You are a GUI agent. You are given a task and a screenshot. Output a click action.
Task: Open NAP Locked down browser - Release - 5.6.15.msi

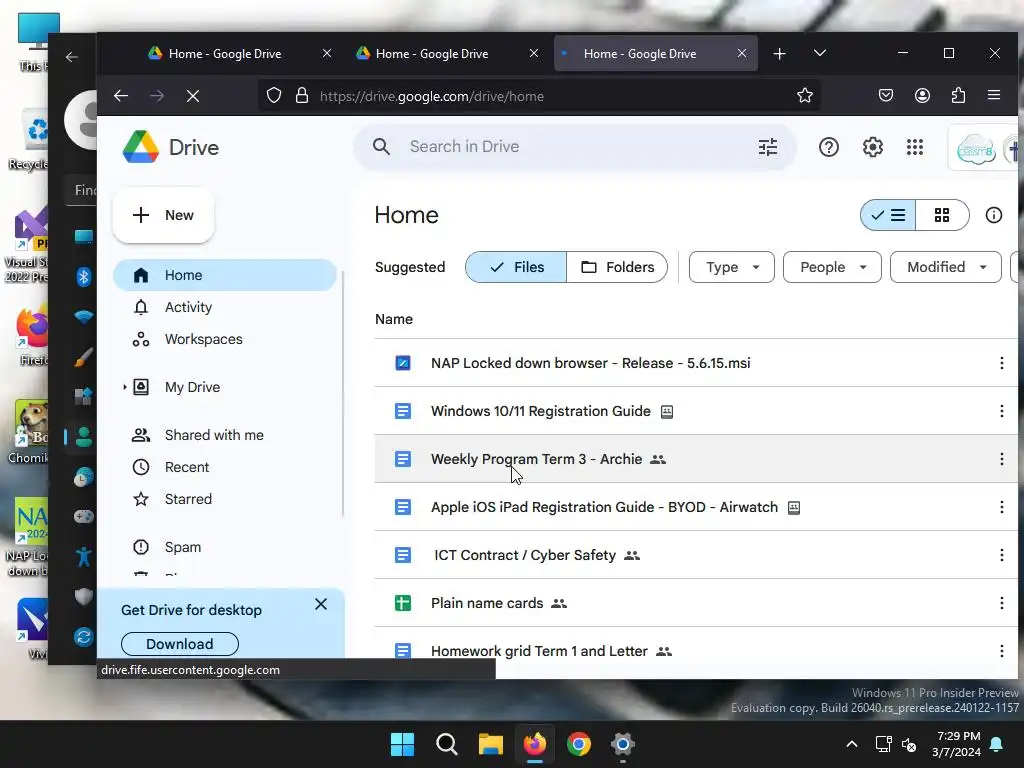point(590,363)
